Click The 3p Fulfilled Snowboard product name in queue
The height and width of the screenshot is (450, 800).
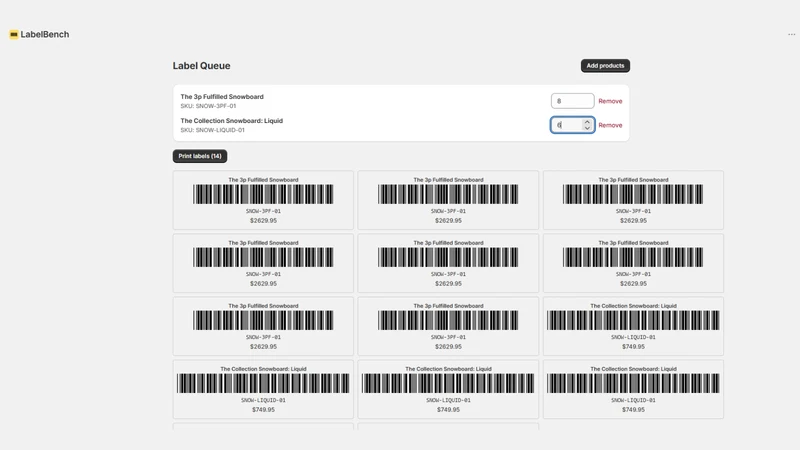222,96
